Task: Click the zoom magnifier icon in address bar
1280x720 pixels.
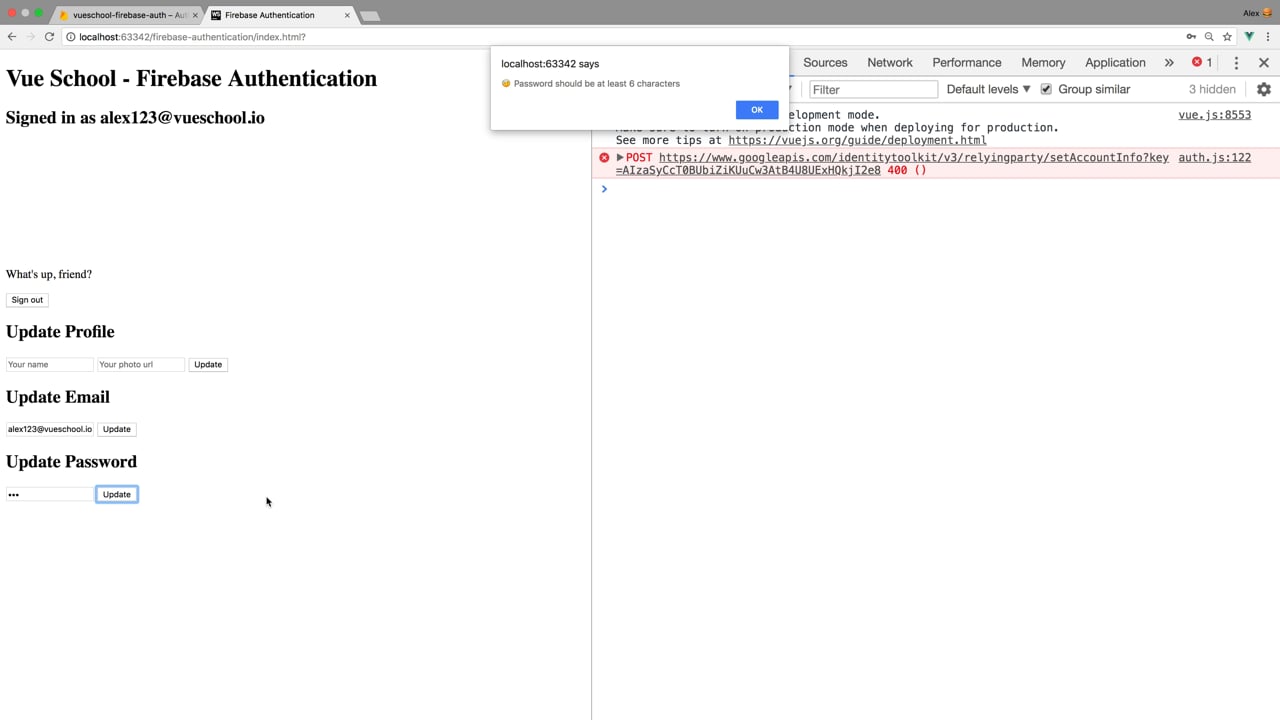Action: (1209, 37)
